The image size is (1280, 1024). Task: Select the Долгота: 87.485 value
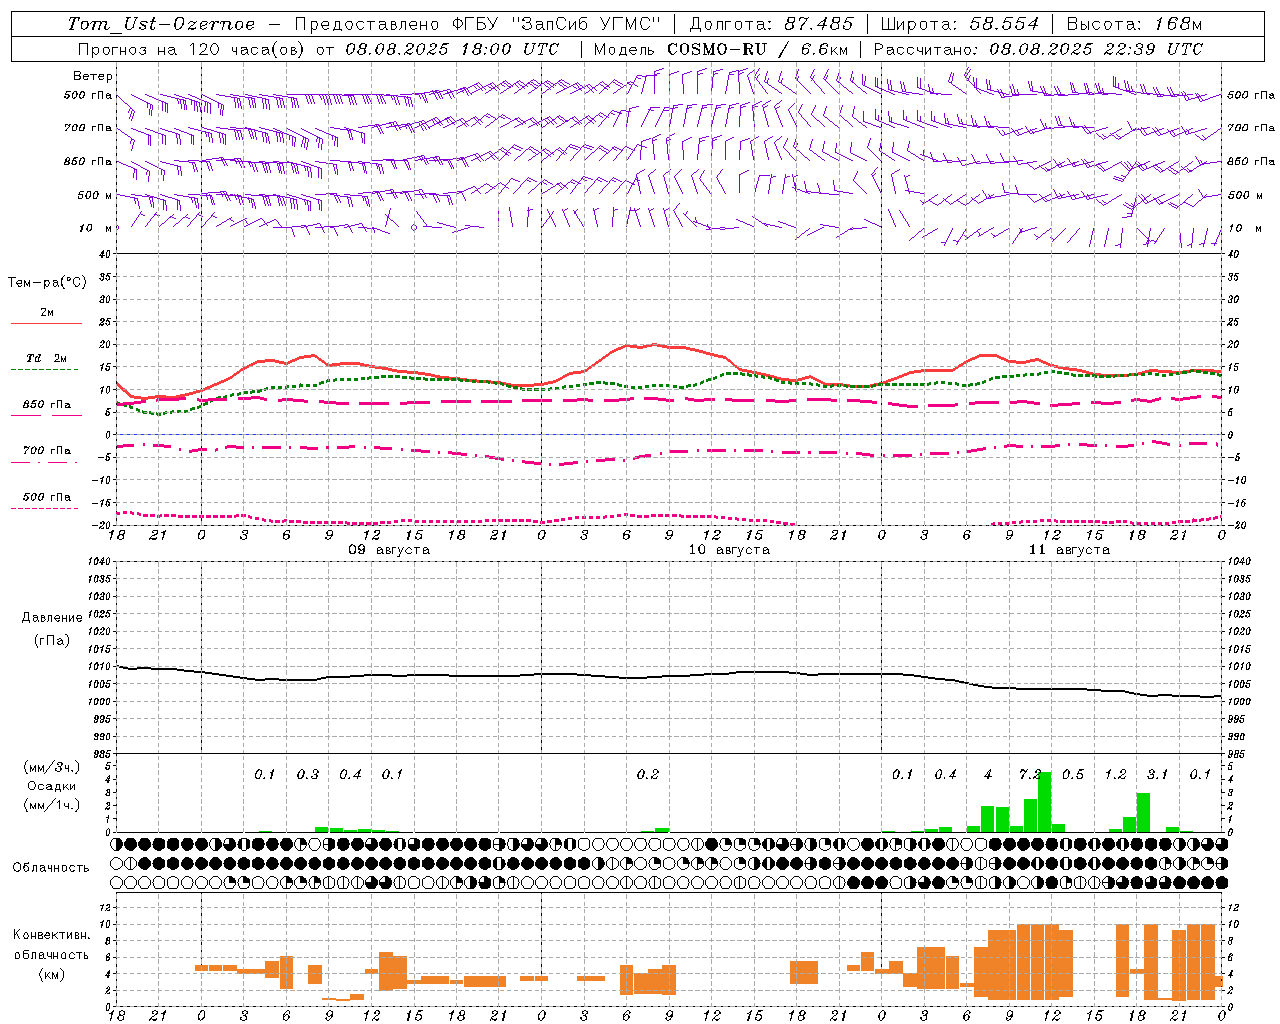click(x=771, y=24)
